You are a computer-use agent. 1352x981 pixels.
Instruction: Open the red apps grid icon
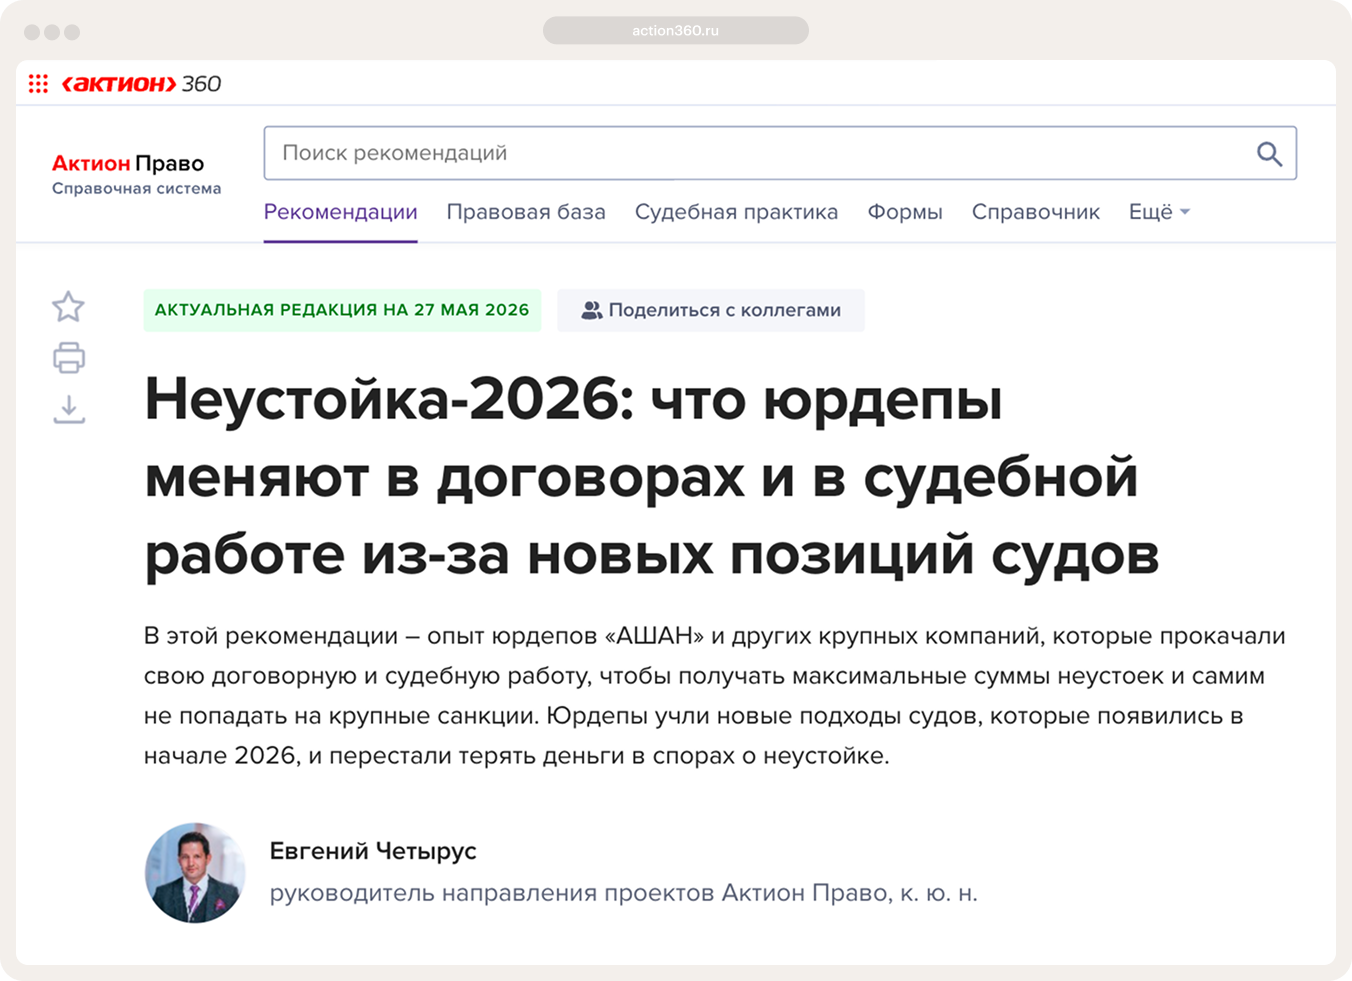[38, 84]
